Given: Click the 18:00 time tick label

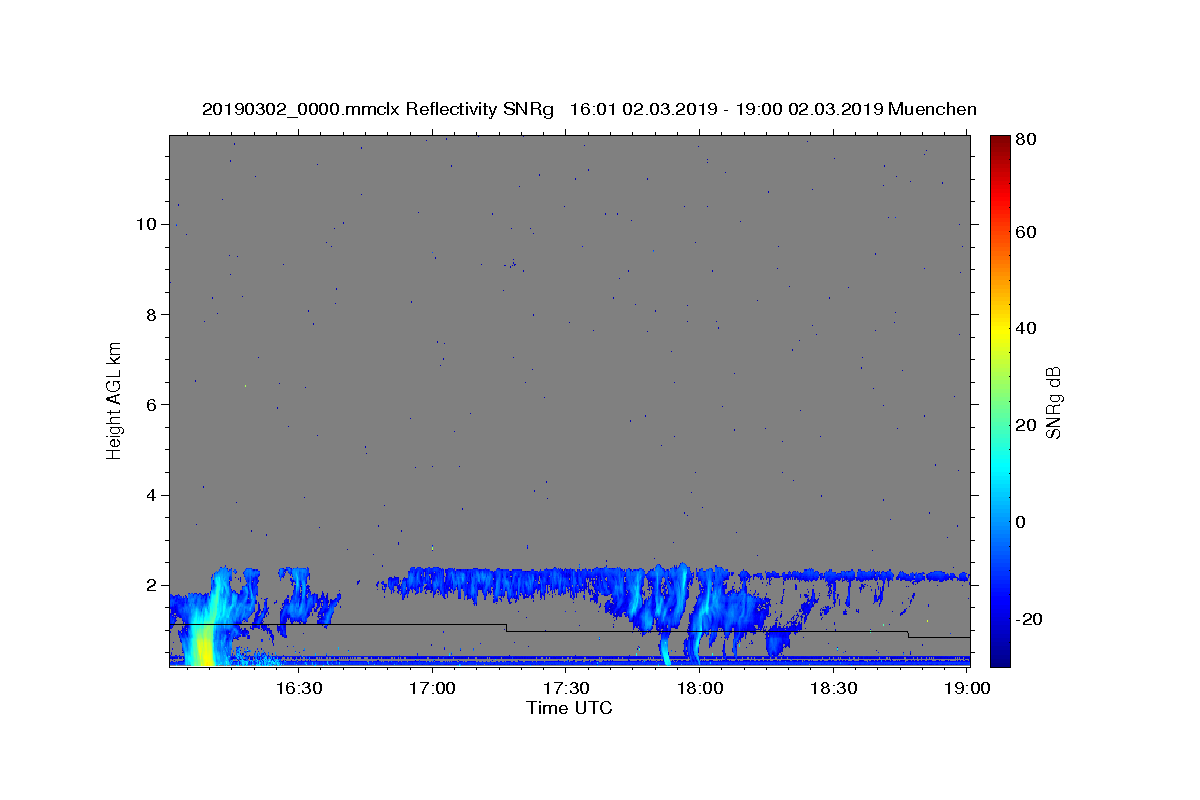Looking at the screenshot, I should 700,688.
